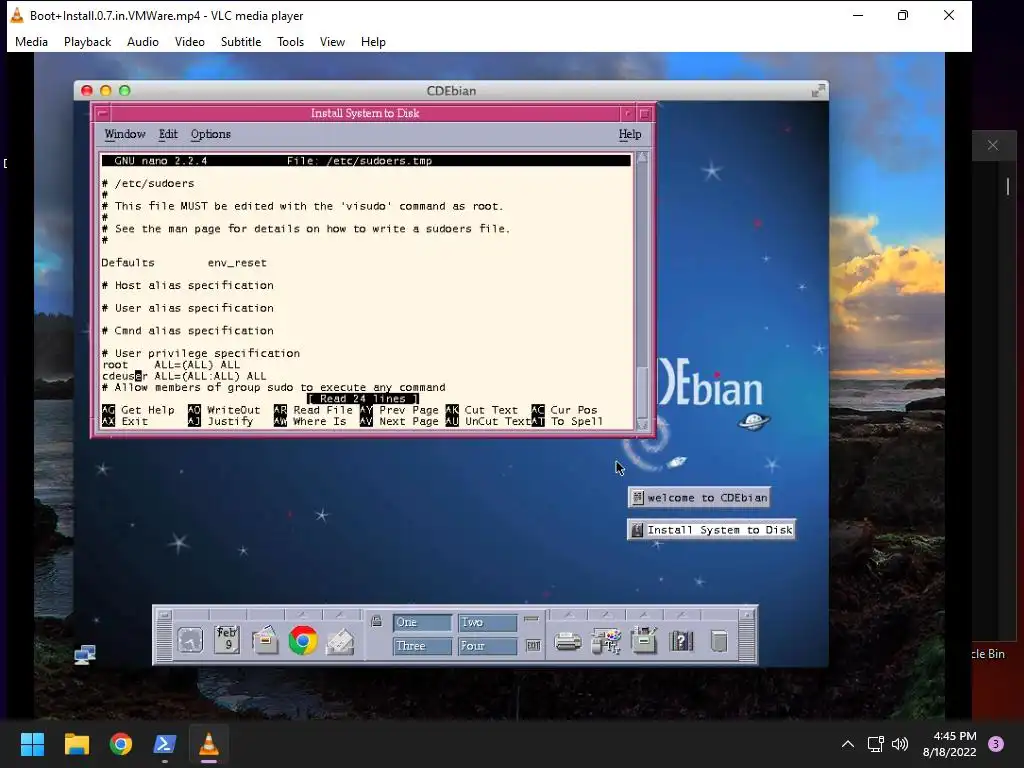Click the EXIT button in CDE panel
The width and height of the screenshot is (1024, 768).
534,645
